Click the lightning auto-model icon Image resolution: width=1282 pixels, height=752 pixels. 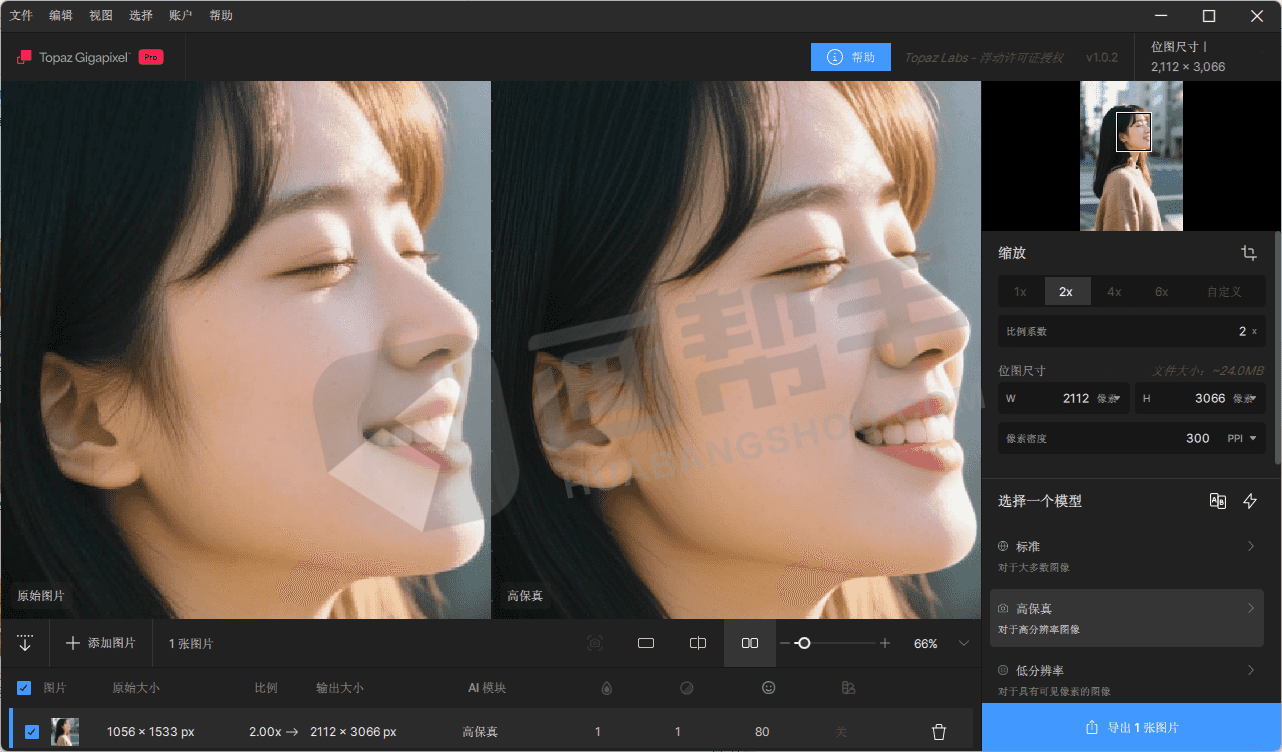1250,501
